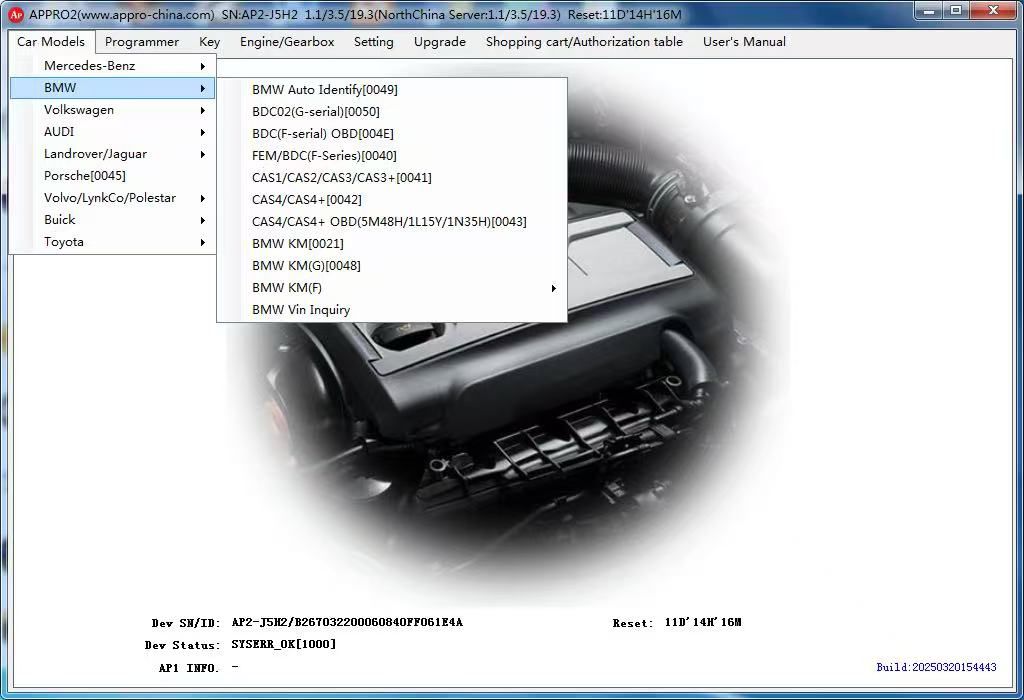Select CAS1/CAS2/CAS3/CAS3+[0041] item
This screenshot has width=1024, height=700.
point(341,178)
